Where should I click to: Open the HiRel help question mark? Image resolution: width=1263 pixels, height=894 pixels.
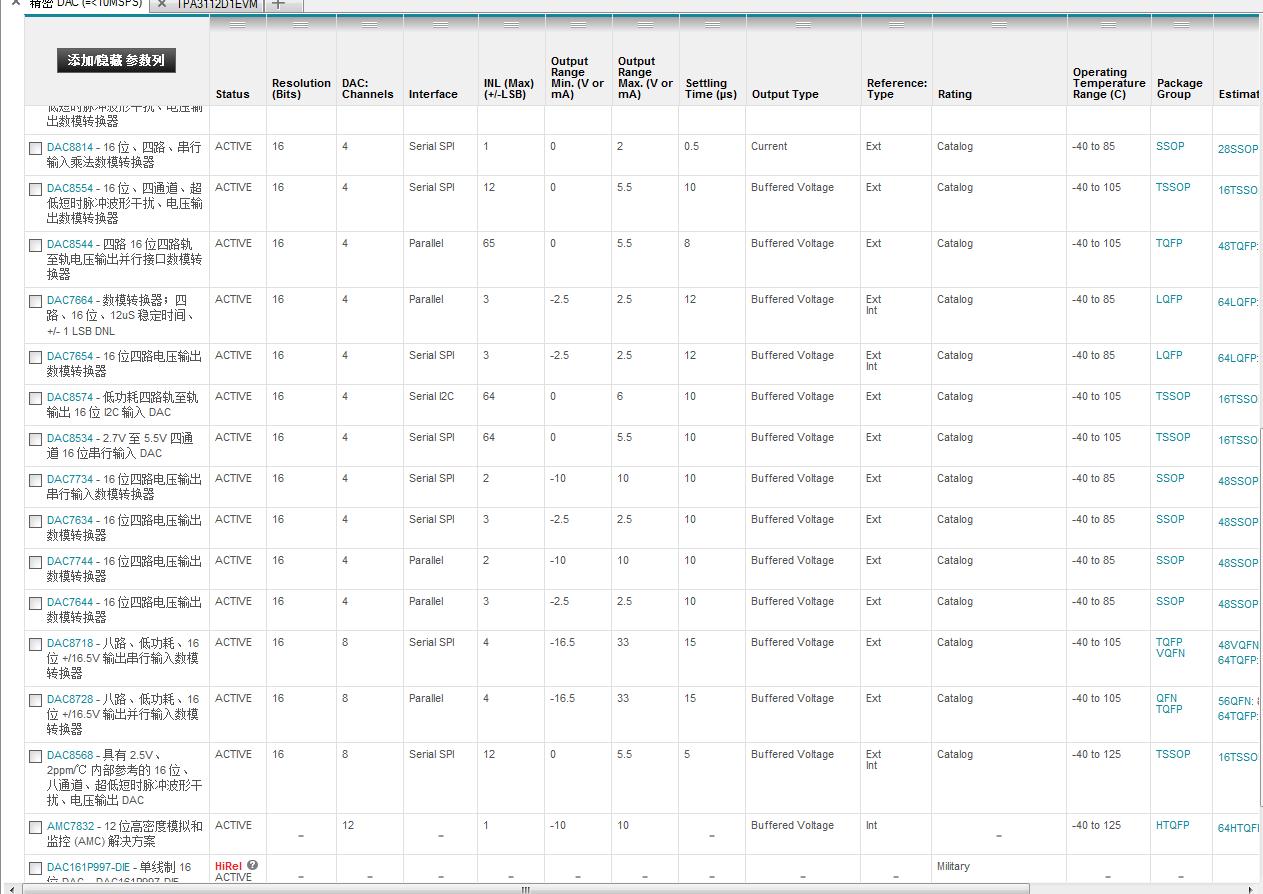click(x=253, y=865)
